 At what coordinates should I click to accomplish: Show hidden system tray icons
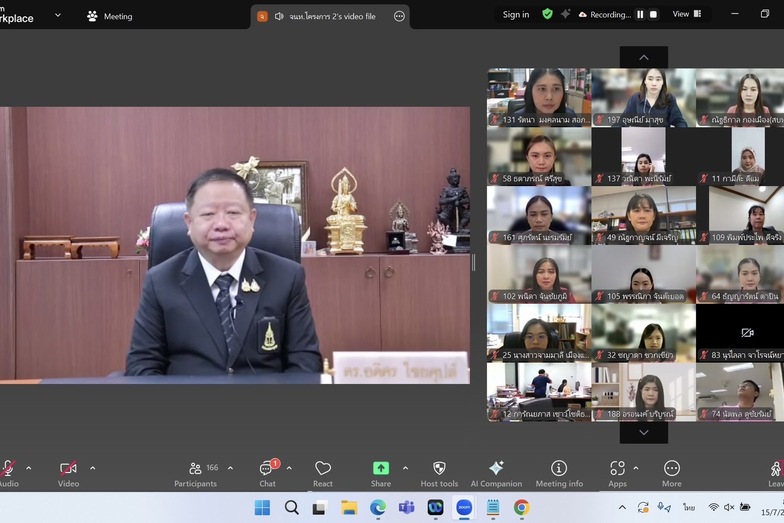(x=622, y=508)
